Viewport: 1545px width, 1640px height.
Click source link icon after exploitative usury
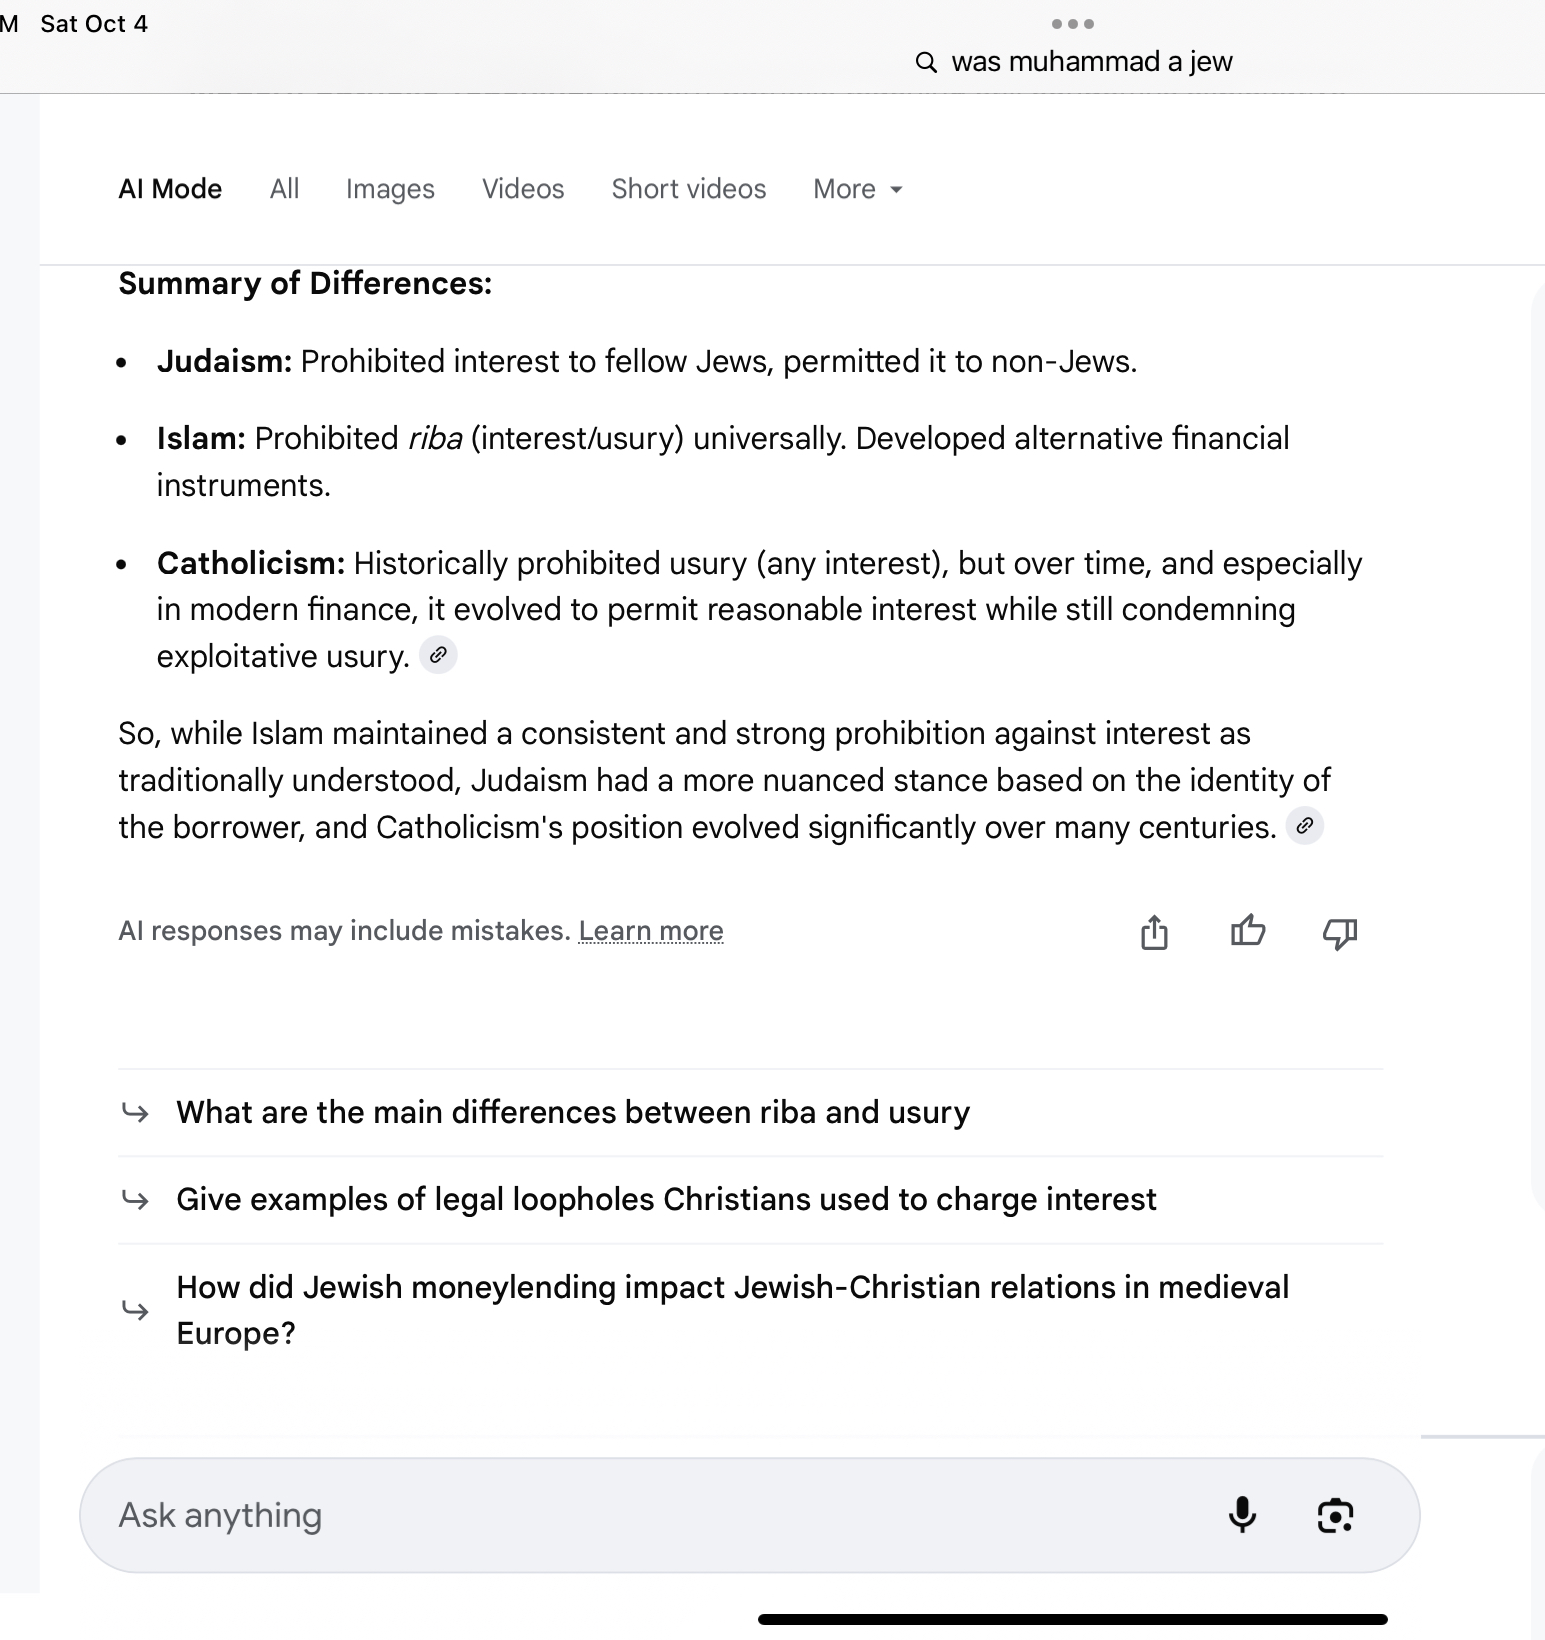coord(438,656)
